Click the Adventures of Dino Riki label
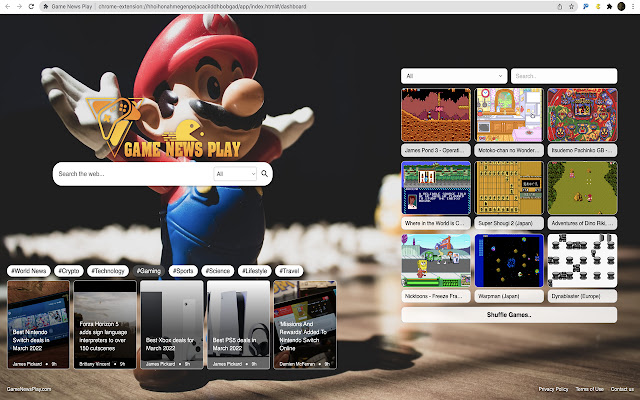Image resolution: width=640 pixels, height=400 pixels. pos(582,223)
